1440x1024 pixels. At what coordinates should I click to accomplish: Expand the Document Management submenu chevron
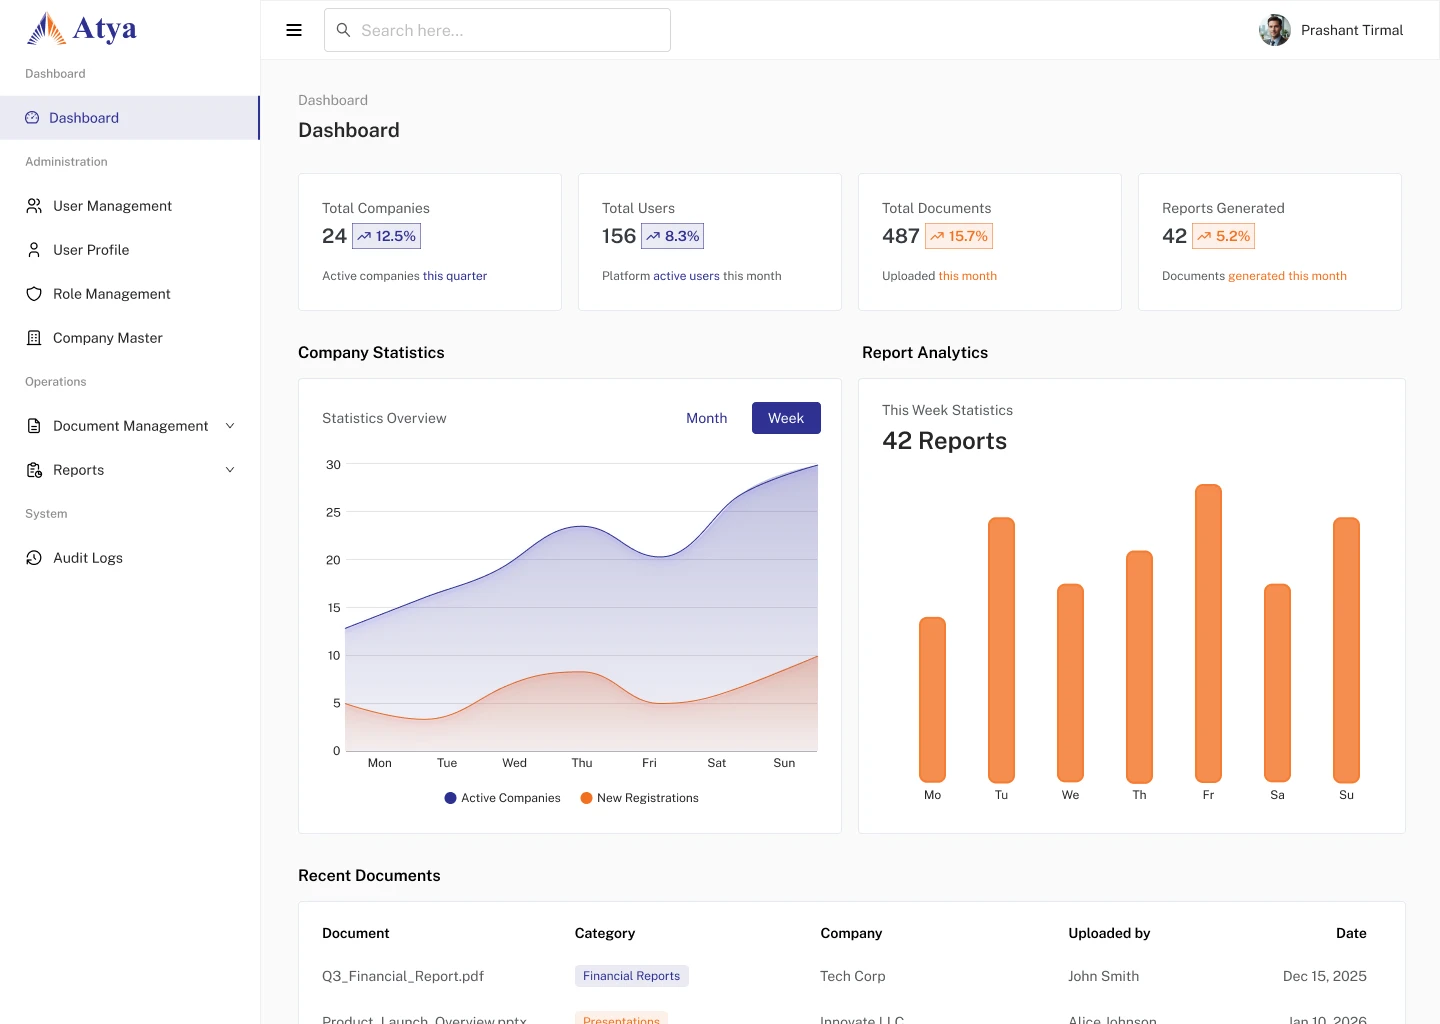(x=230, y=426)
